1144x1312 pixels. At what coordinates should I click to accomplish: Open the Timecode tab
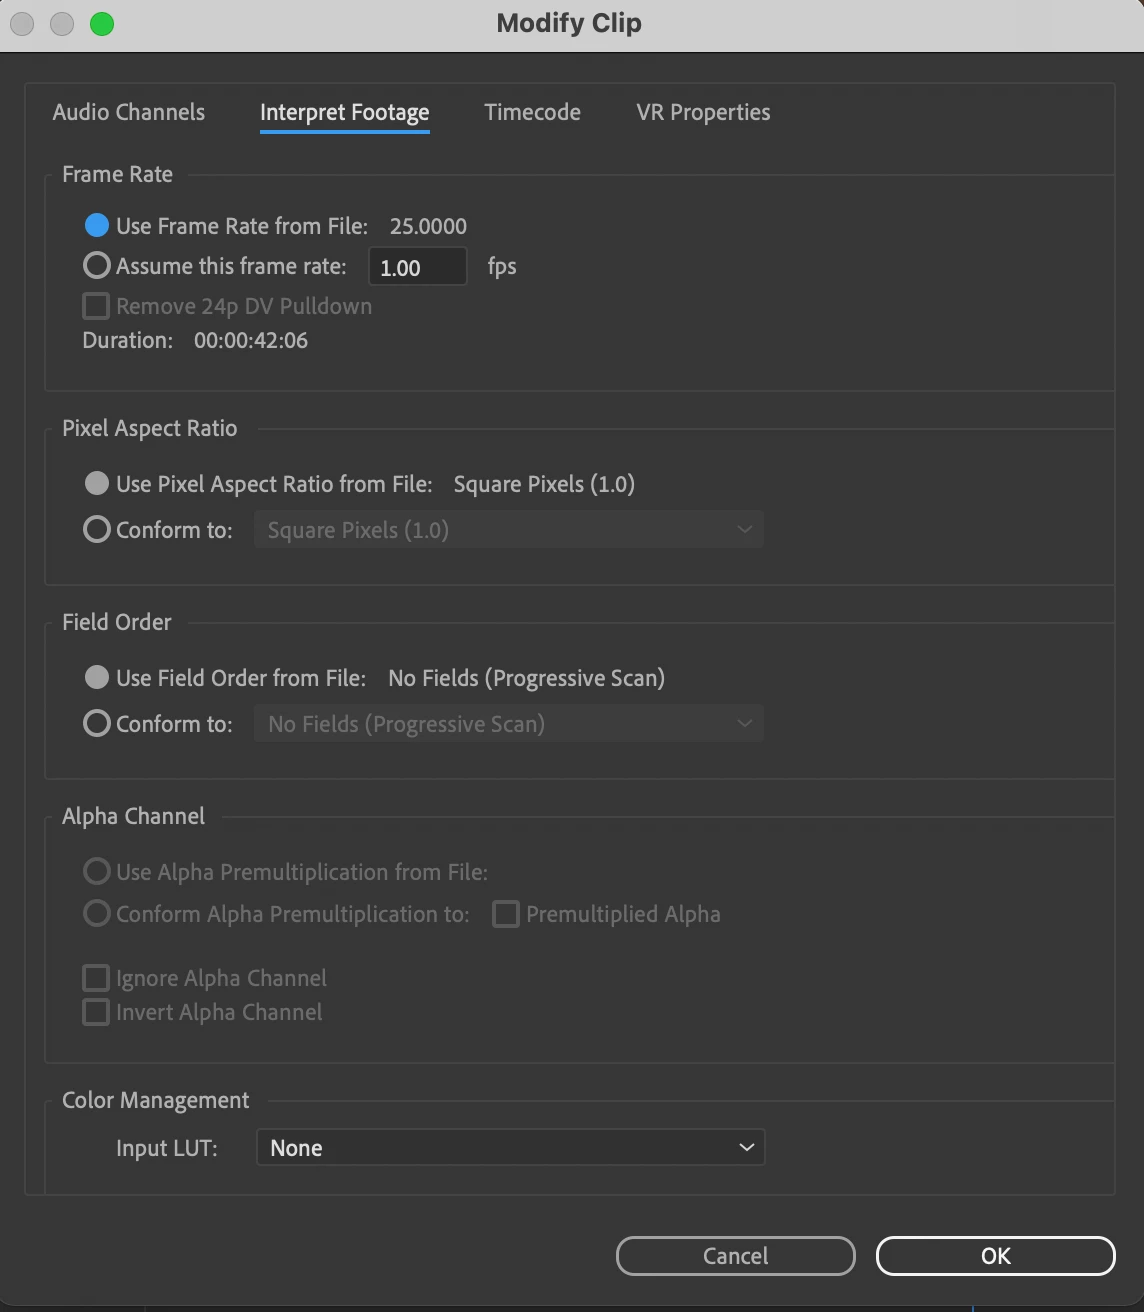(x=532, y=112)
